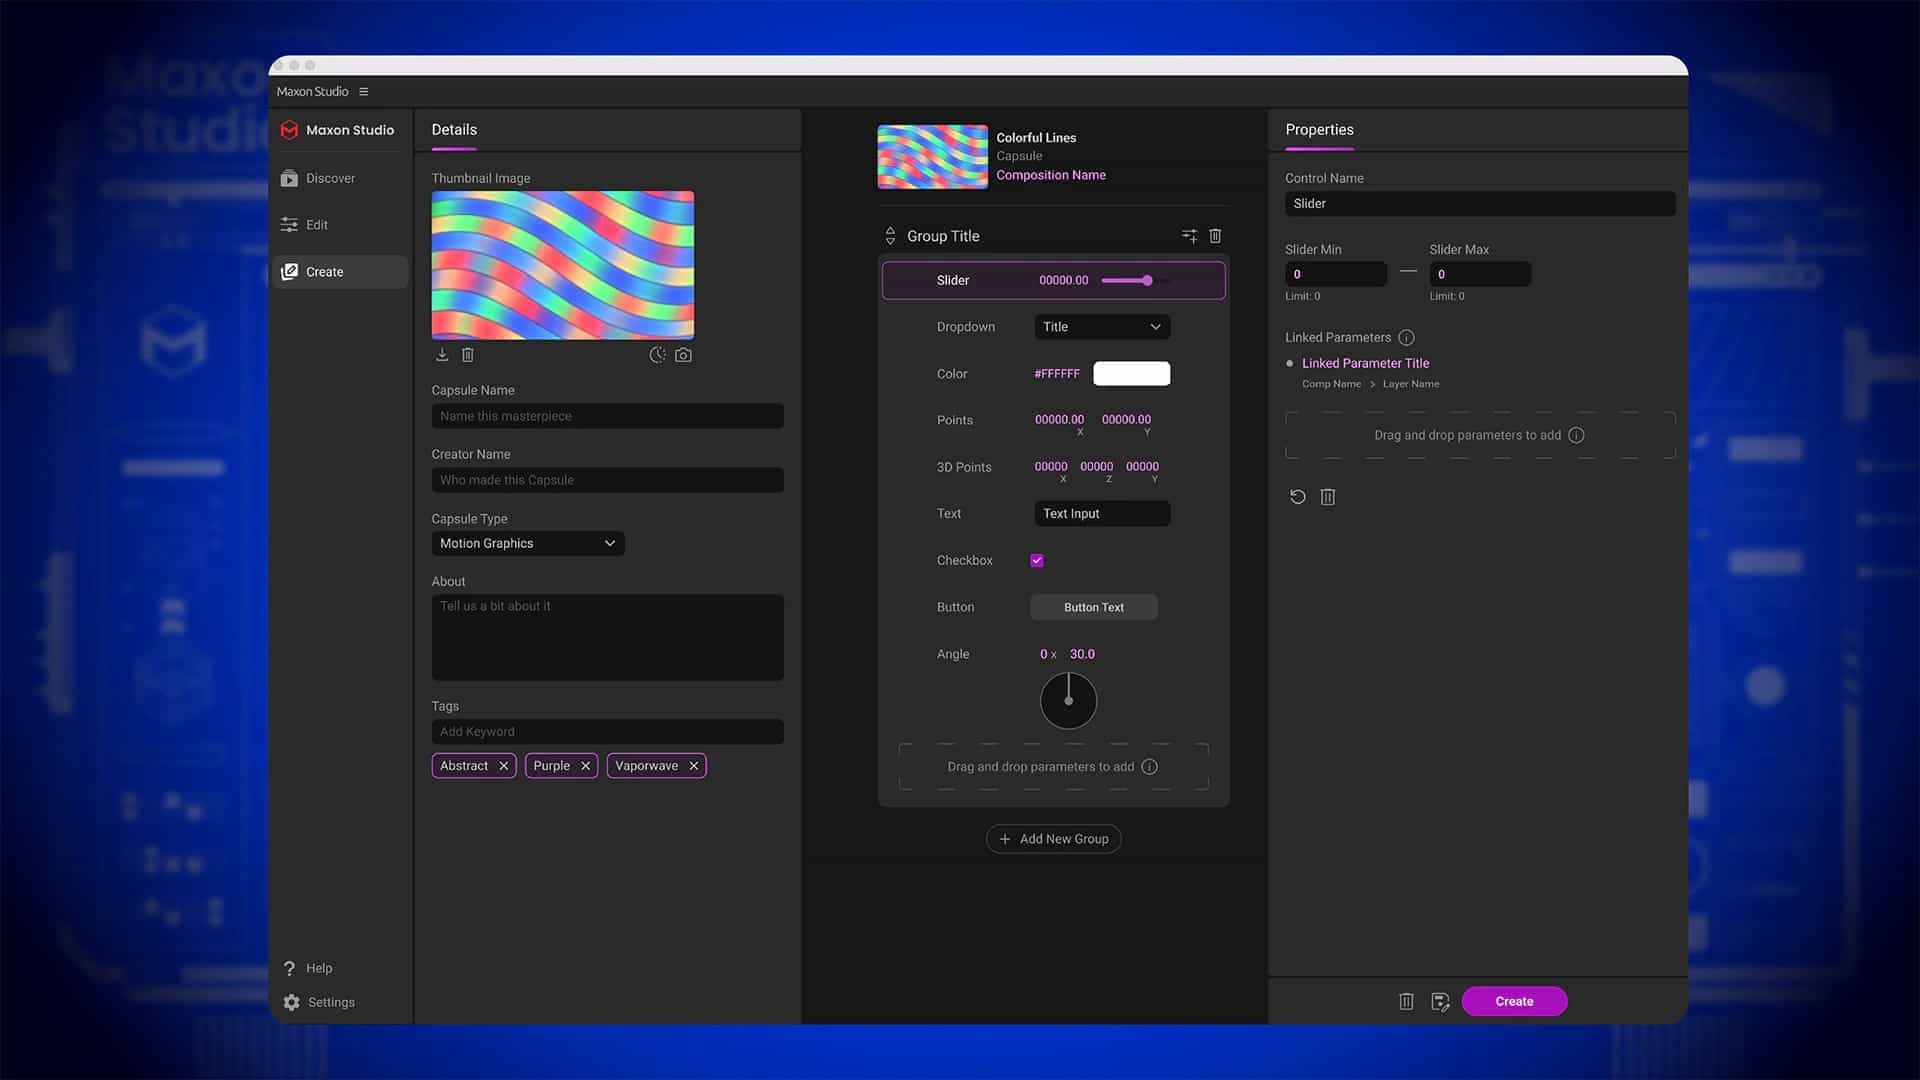This screenshot has width=1920, height=1080.
Task: Open the Capsule Type dropdown
Action: (528, 543)
